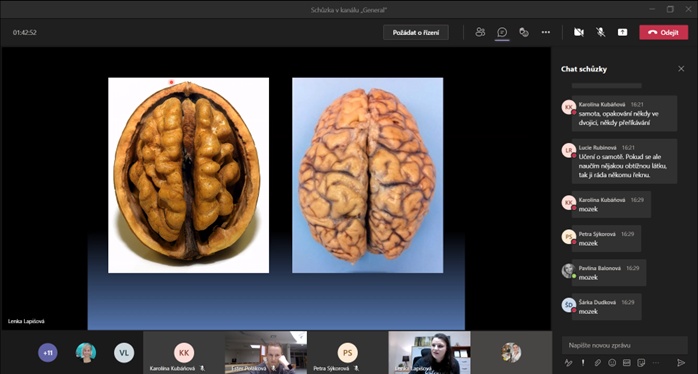Close the Chat schůzky panel
Image resolution: width=698 pixels, height=374 pixels.
[681, 69]
